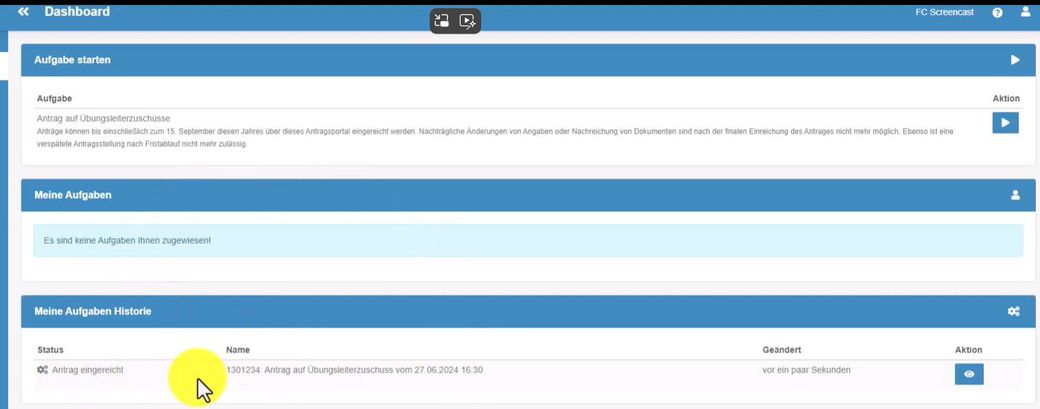
Task: Click Aufgabe column header in start table
Action: tap(54, 98)
